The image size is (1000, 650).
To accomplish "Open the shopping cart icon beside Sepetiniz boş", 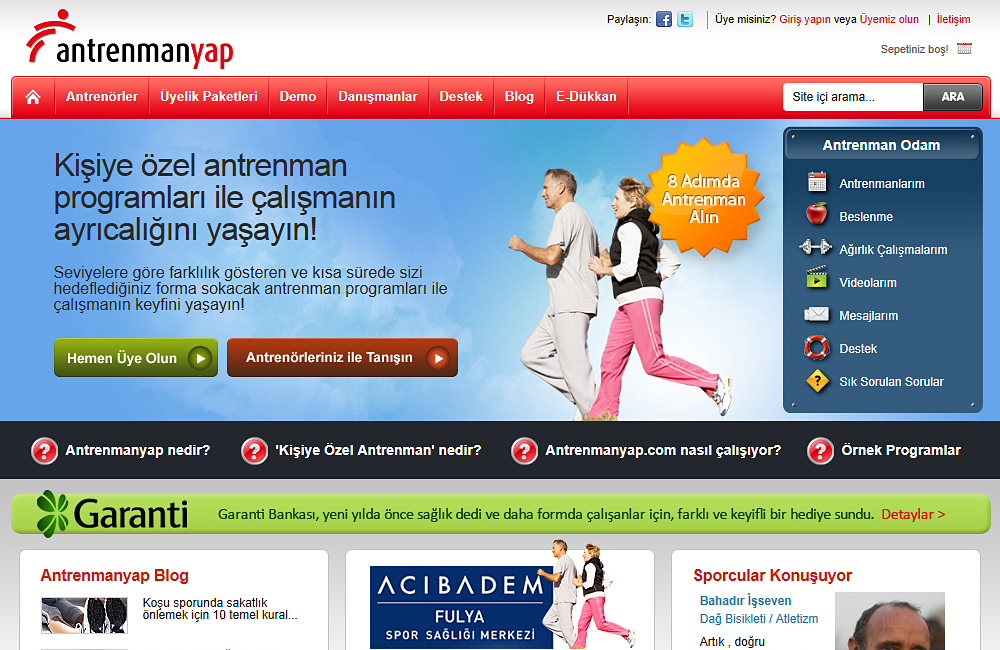I will pyautogui.click(x=964, y=48).
